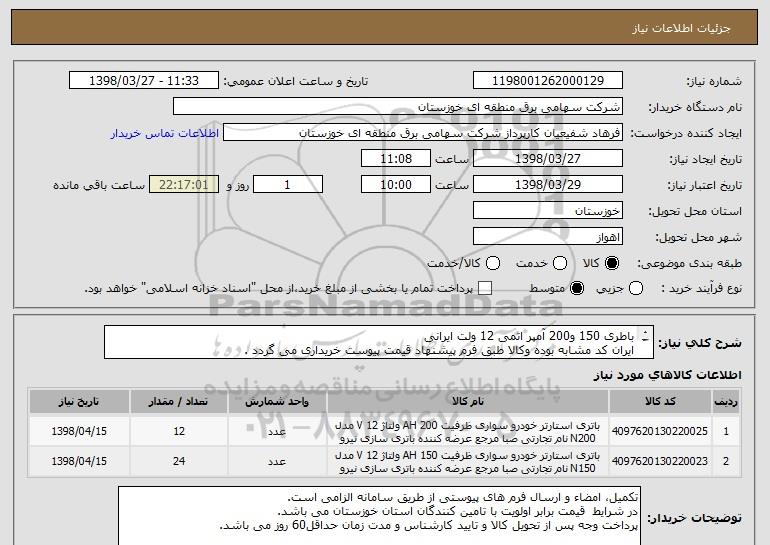
Task: Tick the اسناد خزانه اسلامی payment checkbox
Action: tap(485, 288)
